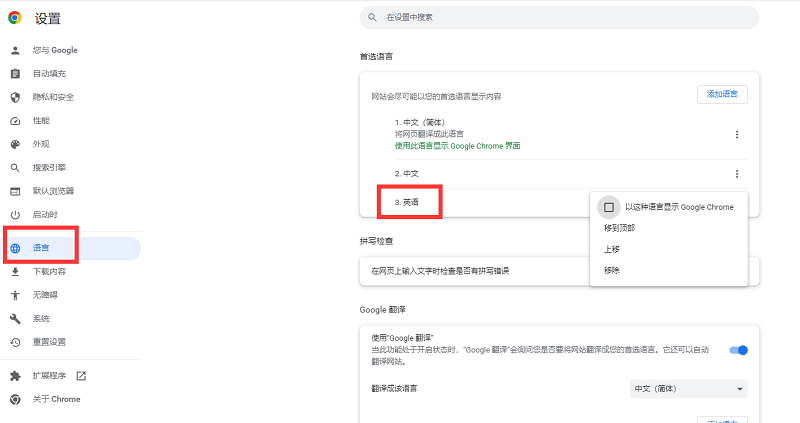This screenshot has width=800, height=423.
Task: Choose 移除 from the context menu
Action: click(611, 270)
